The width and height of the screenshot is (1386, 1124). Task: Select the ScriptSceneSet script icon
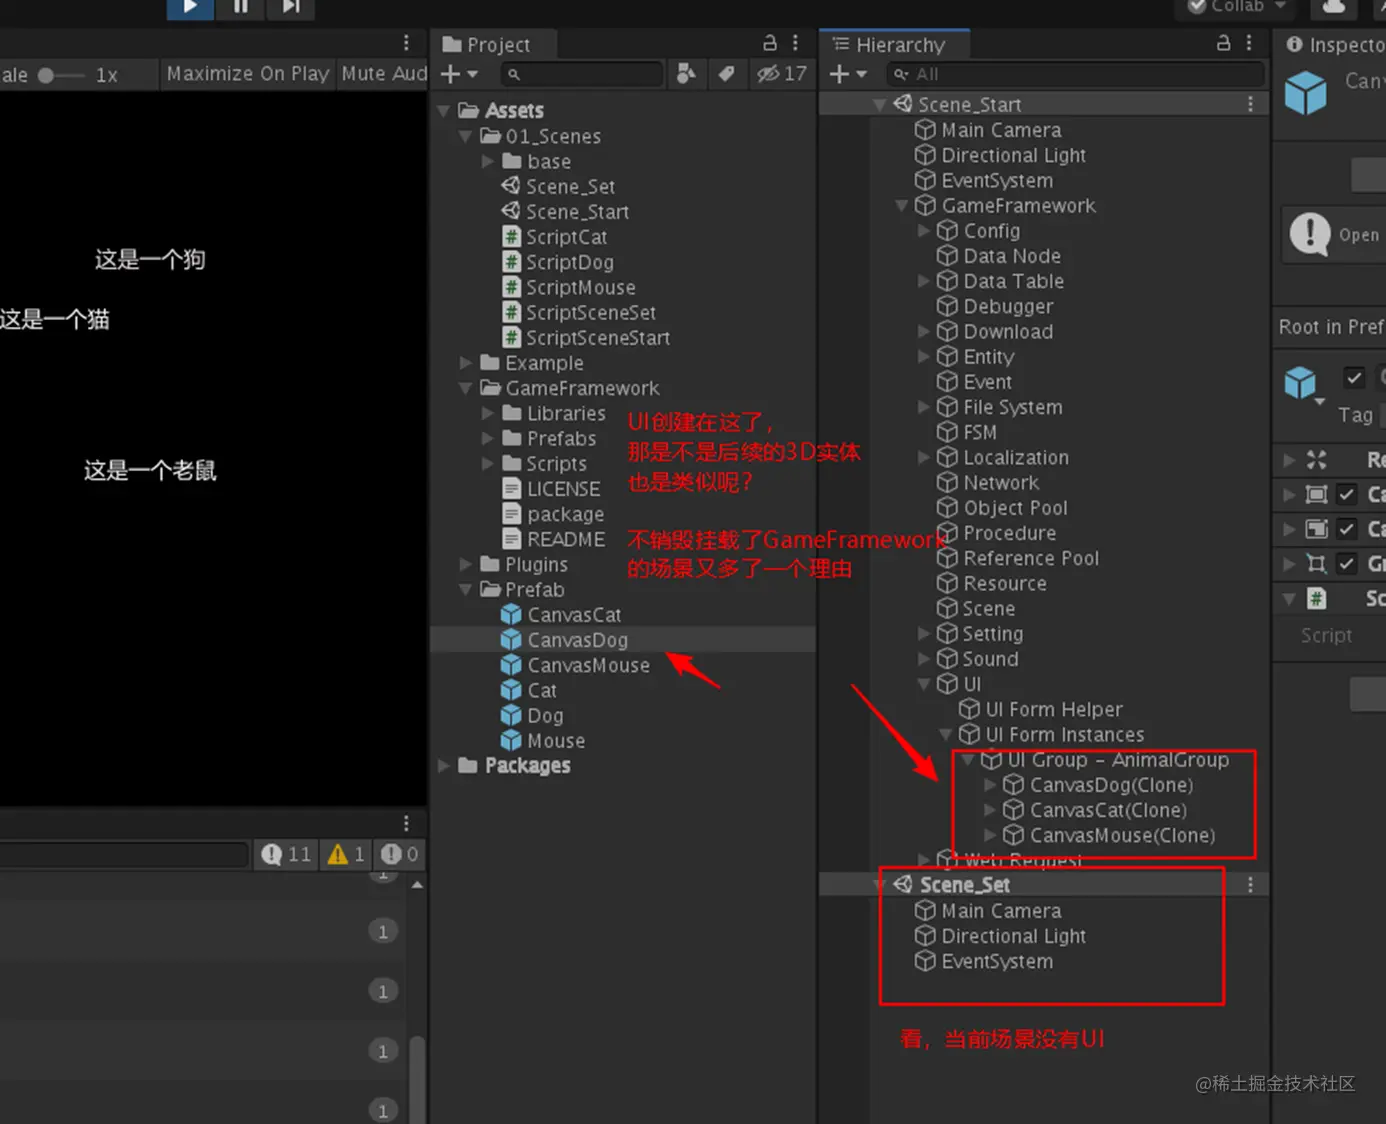click(x=511, y=312)
